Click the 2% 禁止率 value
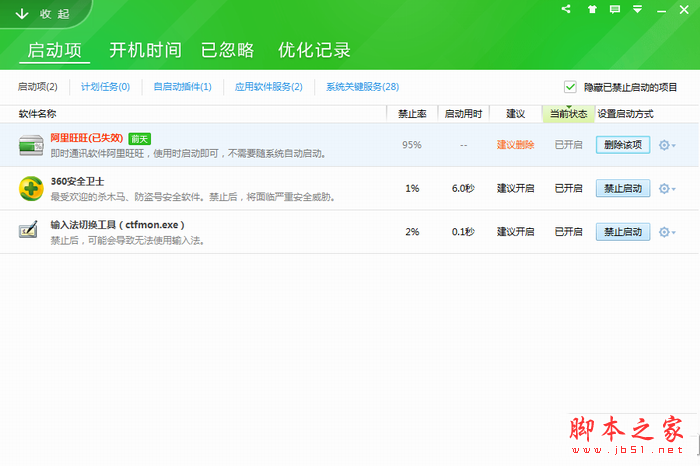The image size is (700, 466). 412,232
